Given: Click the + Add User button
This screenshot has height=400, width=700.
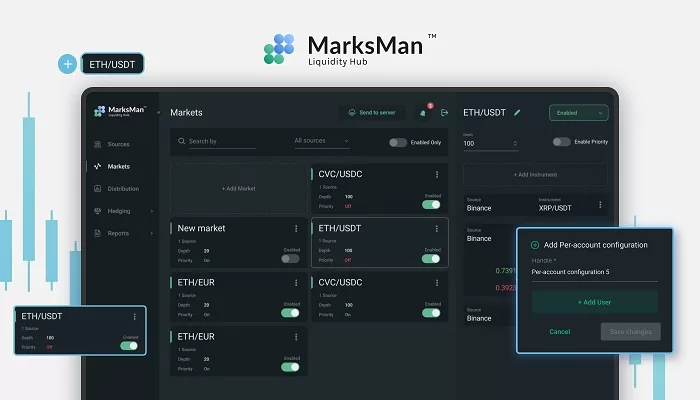Looking at the screenshot, I should click(x=594, y=302).
